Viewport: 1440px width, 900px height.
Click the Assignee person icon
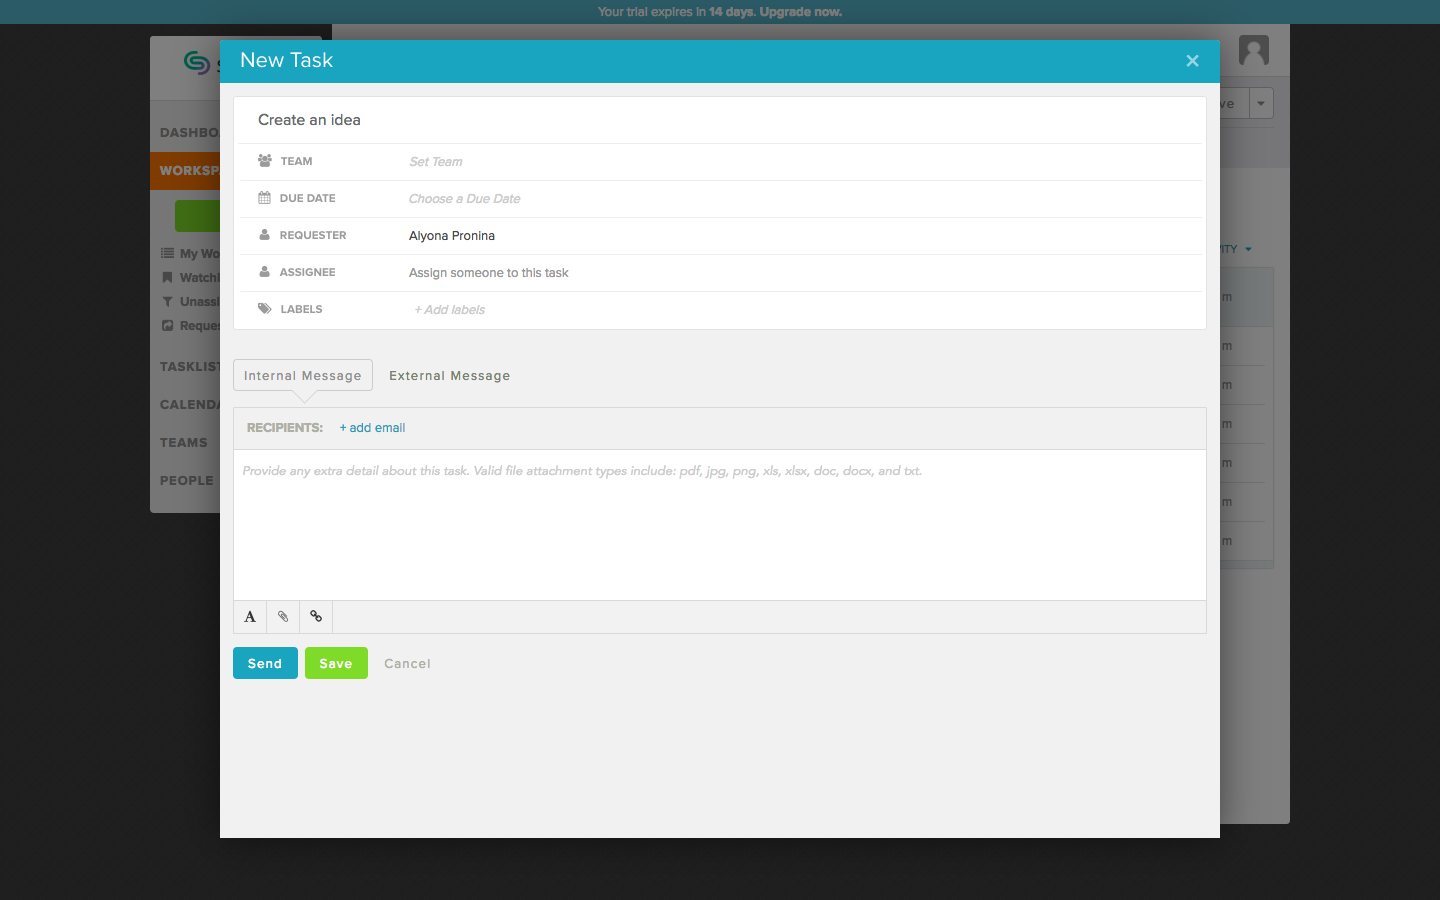(x=264, y=272)
